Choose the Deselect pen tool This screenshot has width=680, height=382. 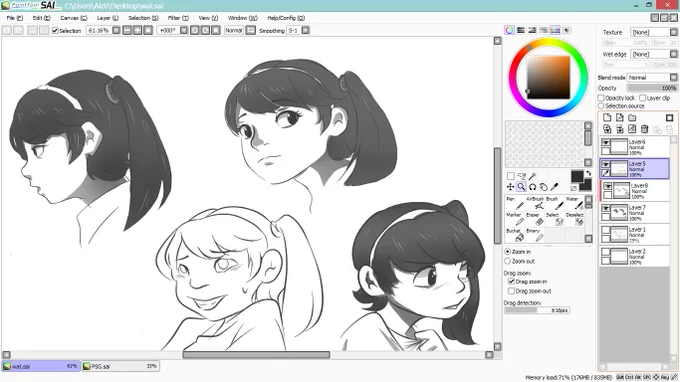click(x=574, y=219)
